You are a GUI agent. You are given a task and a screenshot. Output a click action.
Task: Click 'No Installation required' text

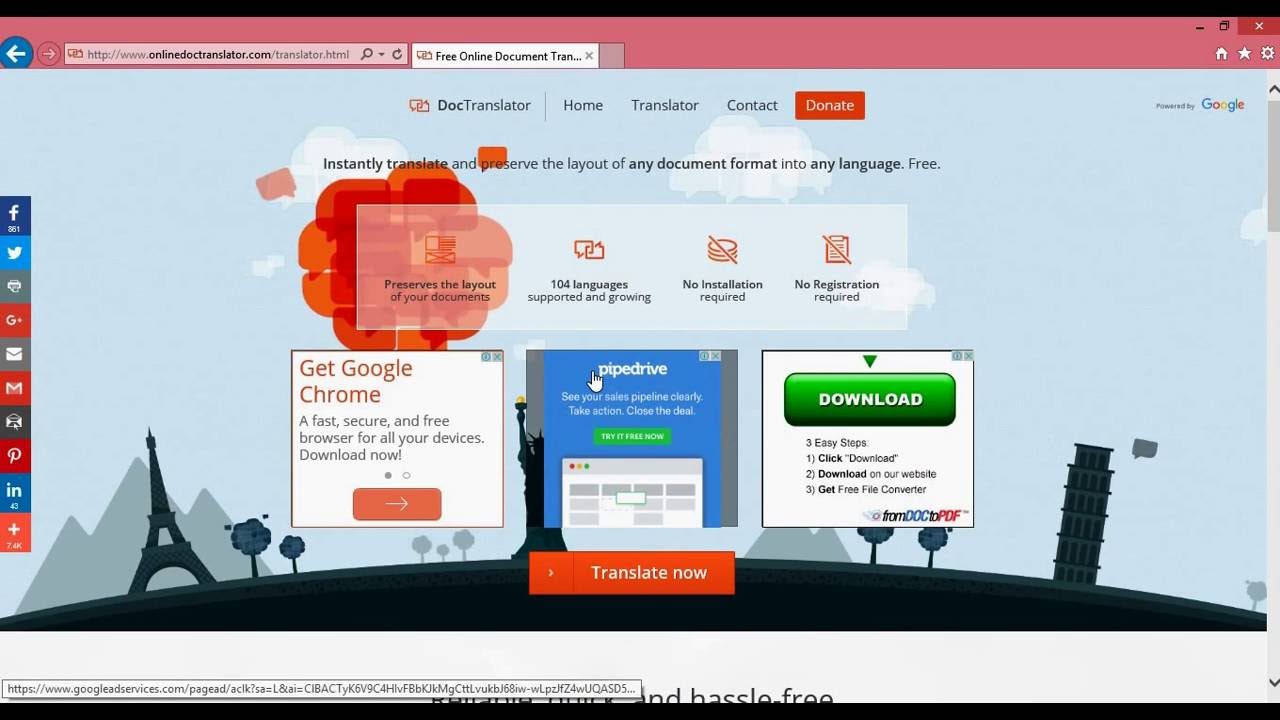pyautogui.click(x=722, y=291)
